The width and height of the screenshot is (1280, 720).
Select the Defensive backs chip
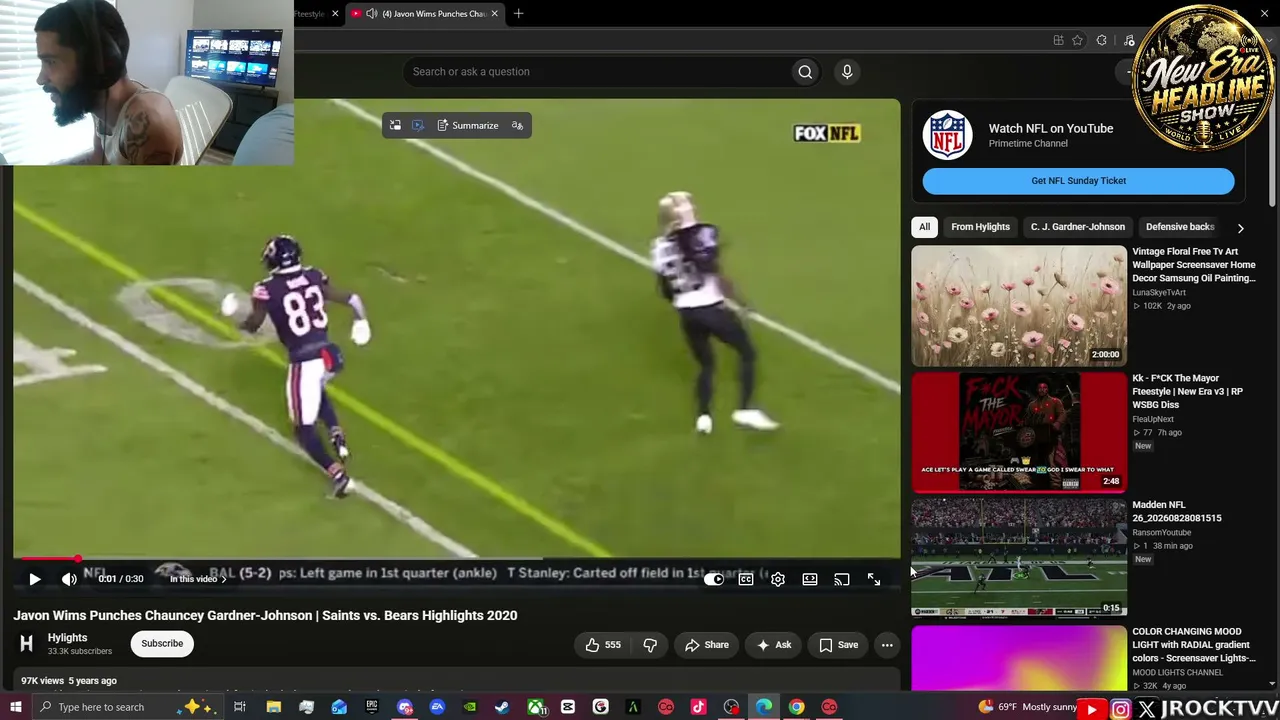(1180, 227)
